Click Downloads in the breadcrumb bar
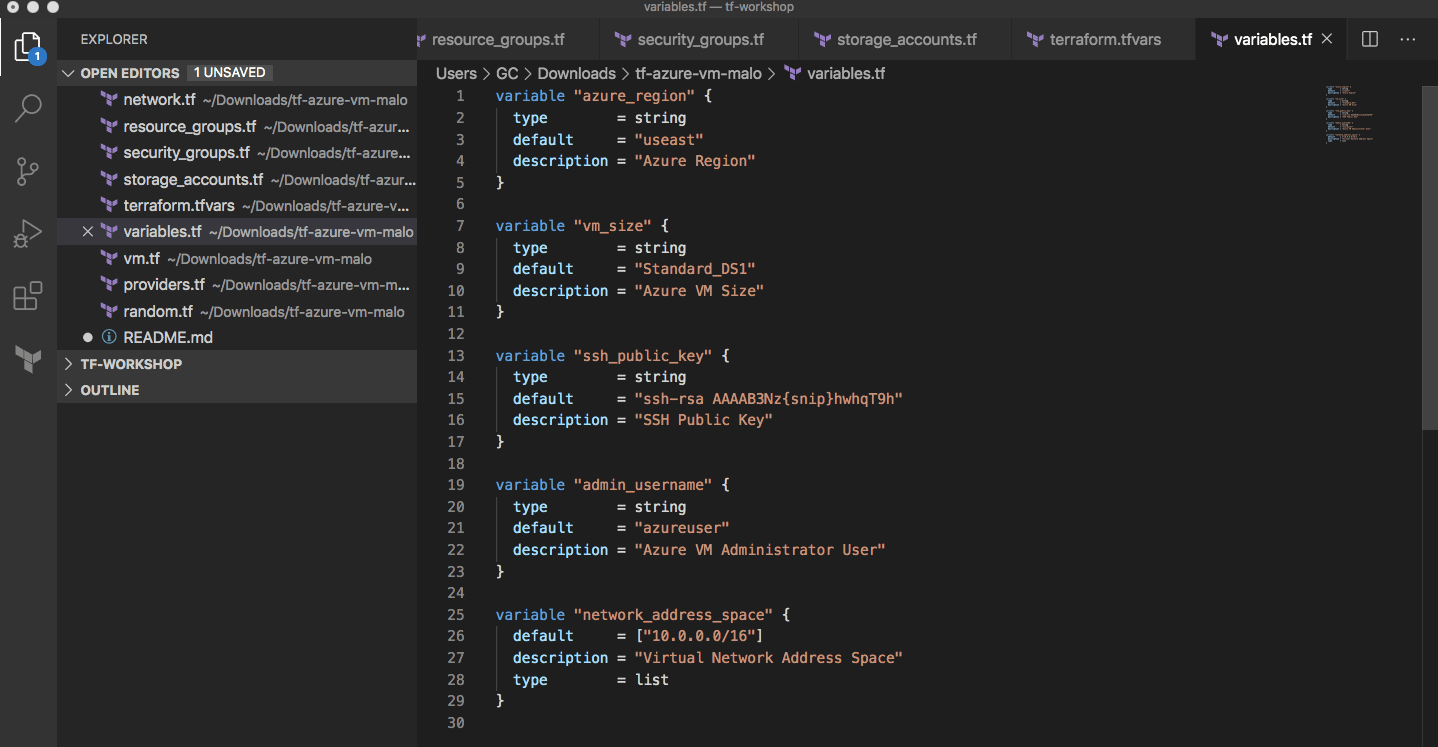This screenshot has width=1438, height=747. click(576, 73)
